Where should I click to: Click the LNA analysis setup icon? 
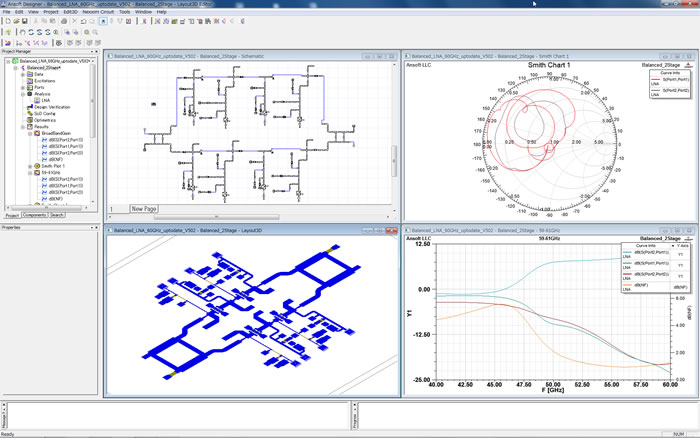(38, 100)
